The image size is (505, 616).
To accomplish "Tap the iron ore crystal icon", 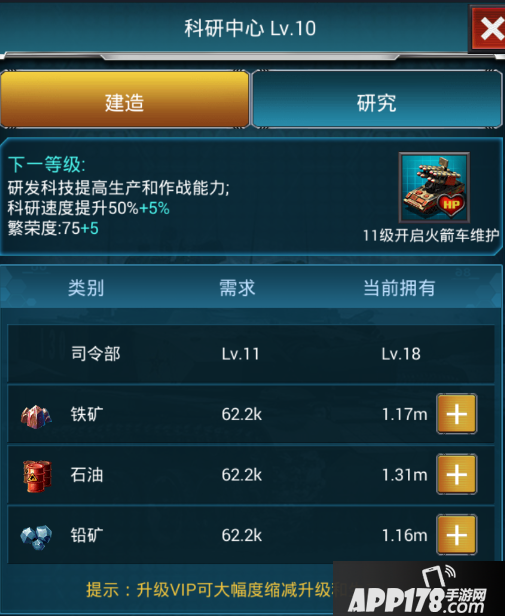I will coord(36,416).
